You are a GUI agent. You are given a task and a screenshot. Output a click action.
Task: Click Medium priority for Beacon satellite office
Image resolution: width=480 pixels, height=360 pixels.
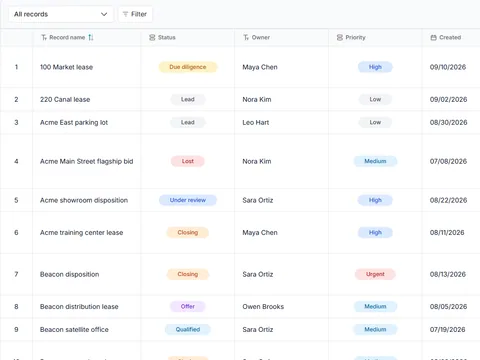[375, 329]
